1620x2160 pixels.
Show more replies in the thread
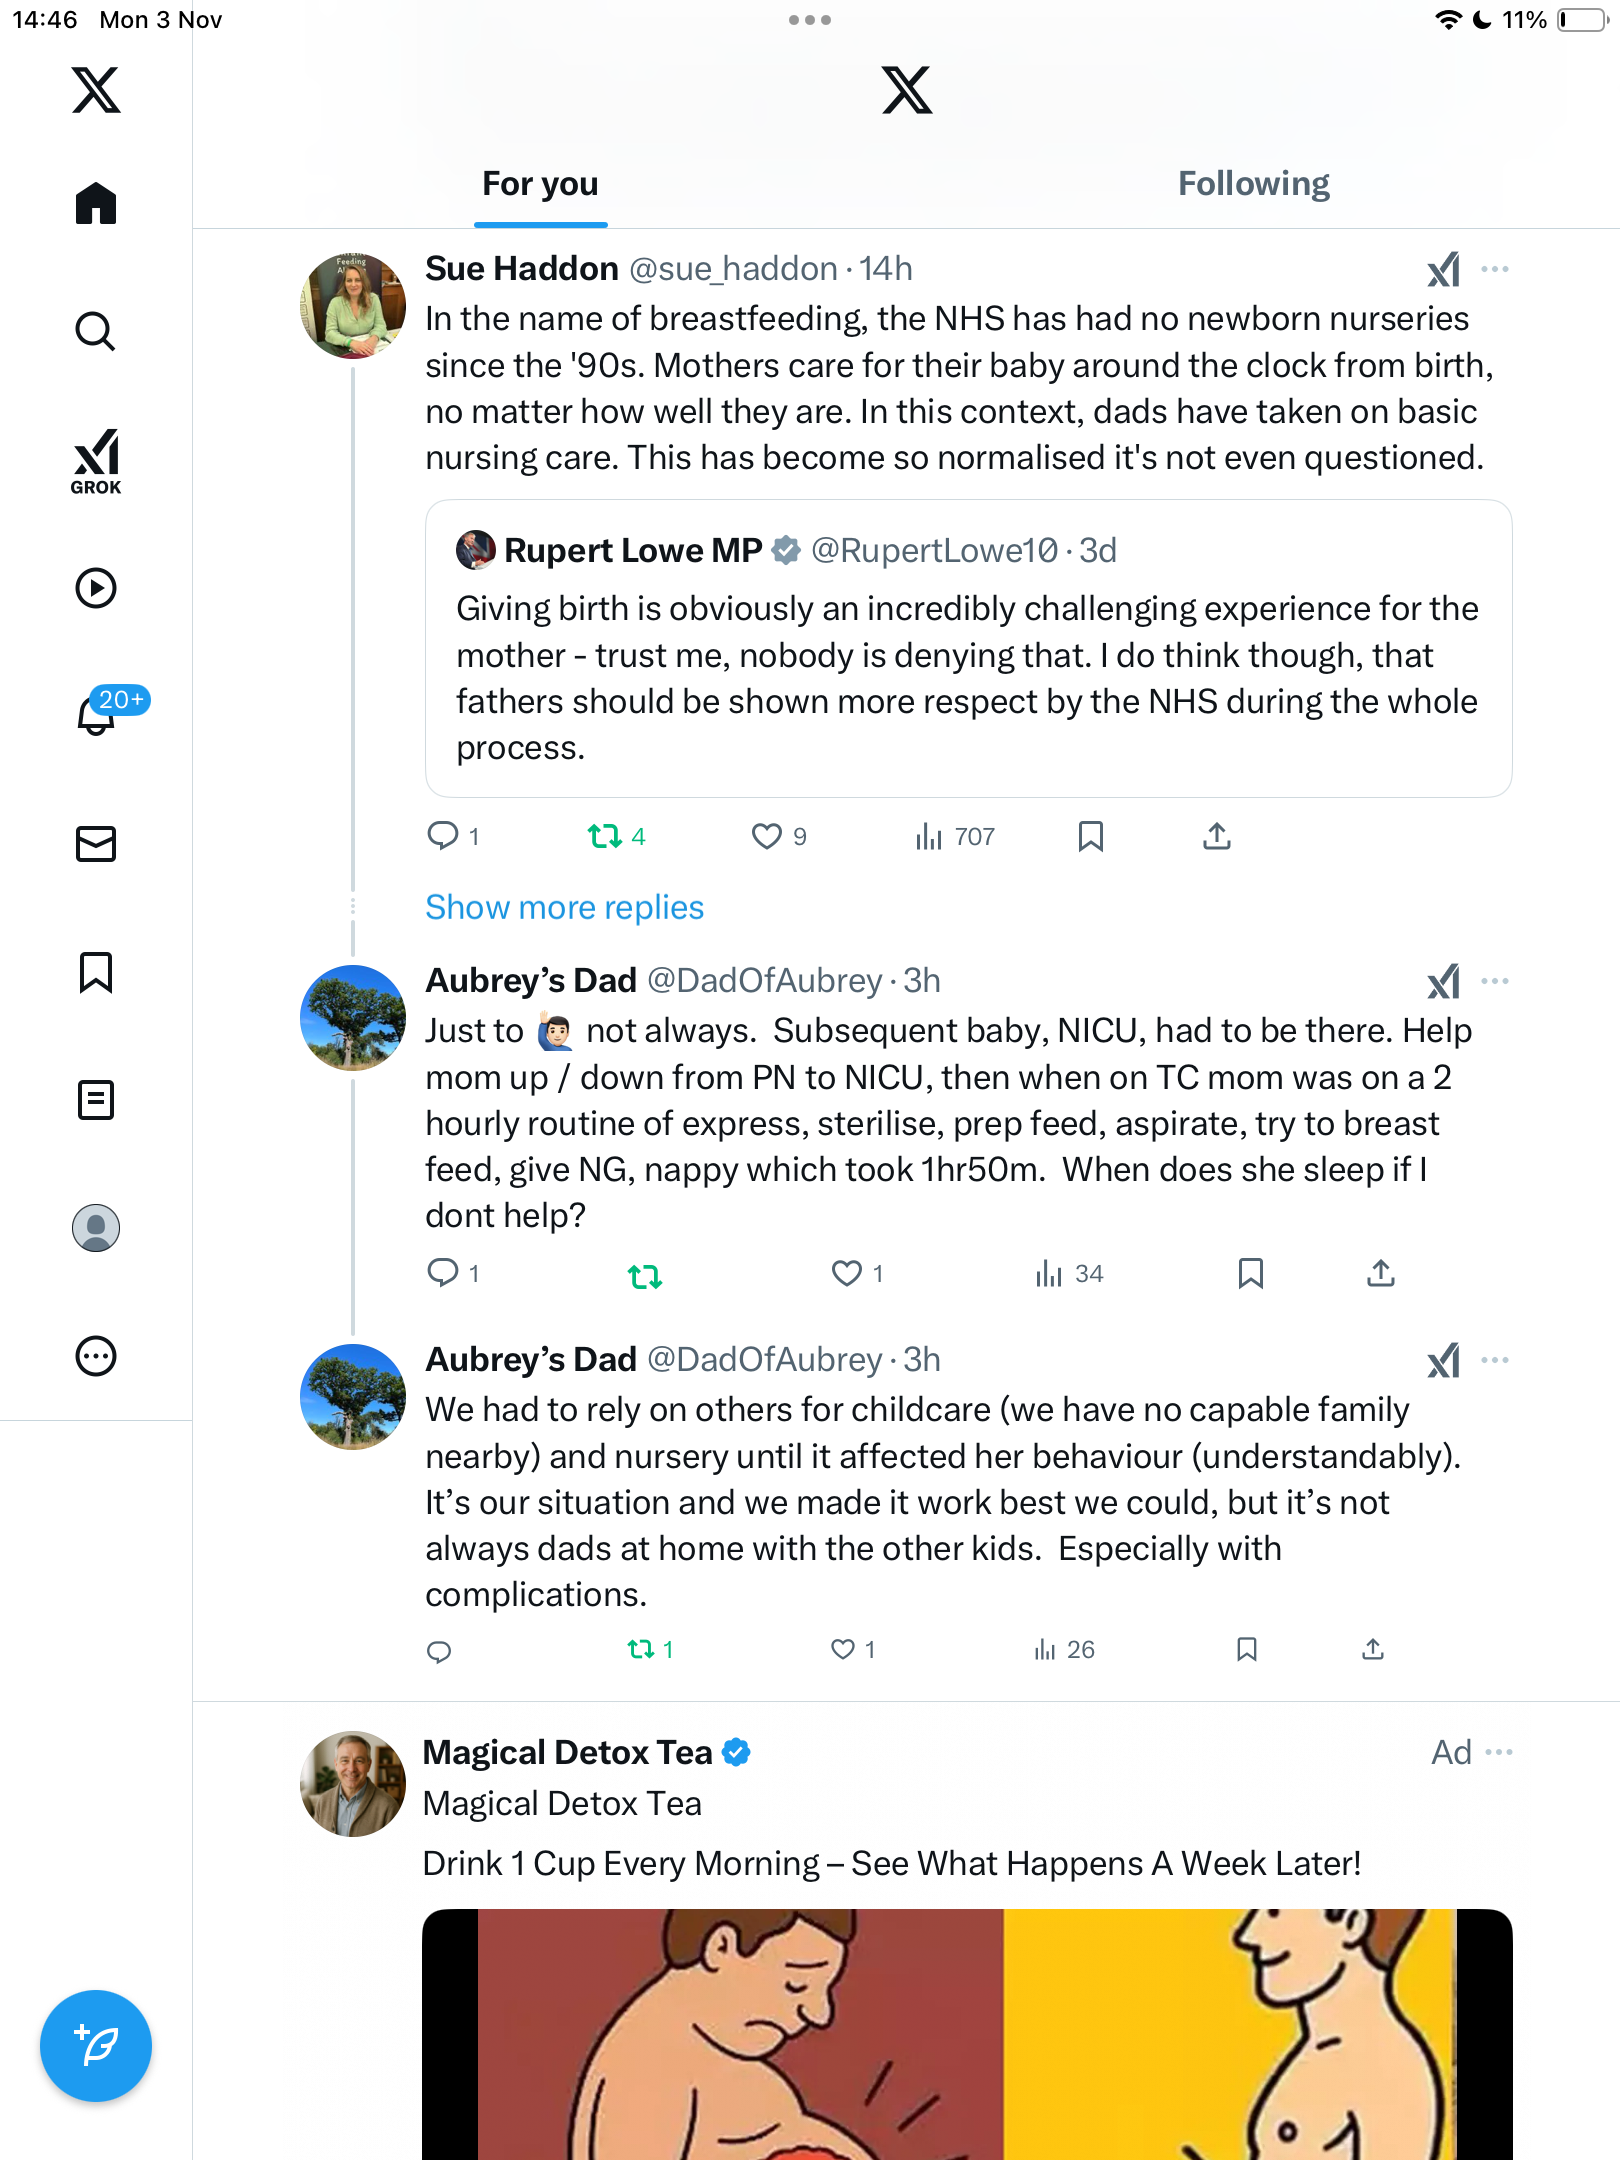(x=564, y=907)
